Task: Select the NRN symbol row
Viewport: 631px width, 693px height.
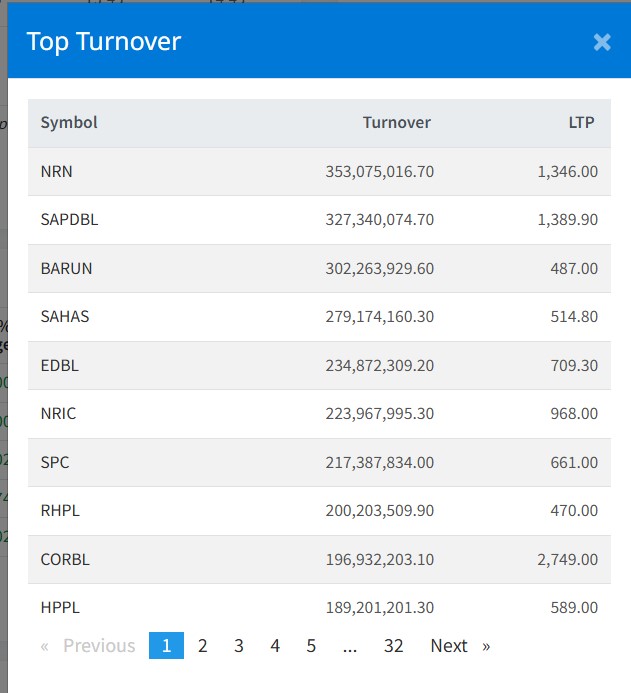Action: [57, 172]
